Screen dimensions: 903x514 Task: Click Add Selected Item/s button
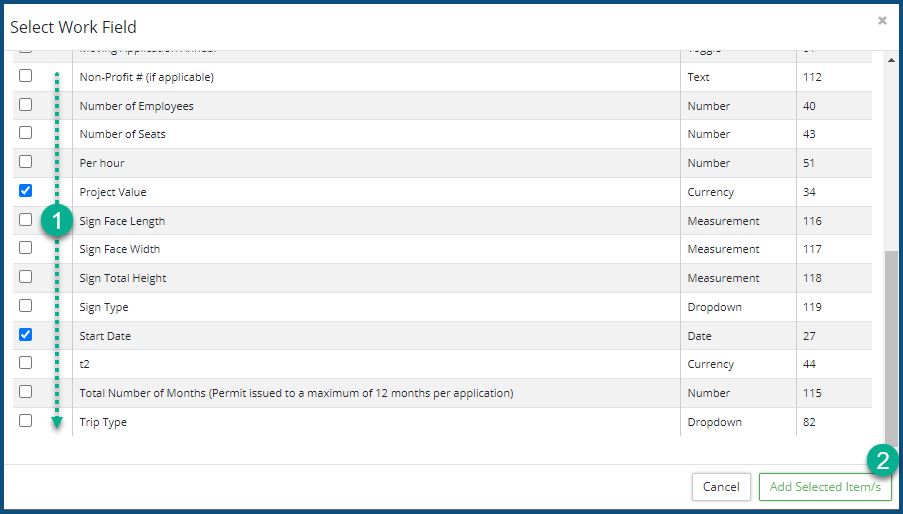tap(824, 487)
